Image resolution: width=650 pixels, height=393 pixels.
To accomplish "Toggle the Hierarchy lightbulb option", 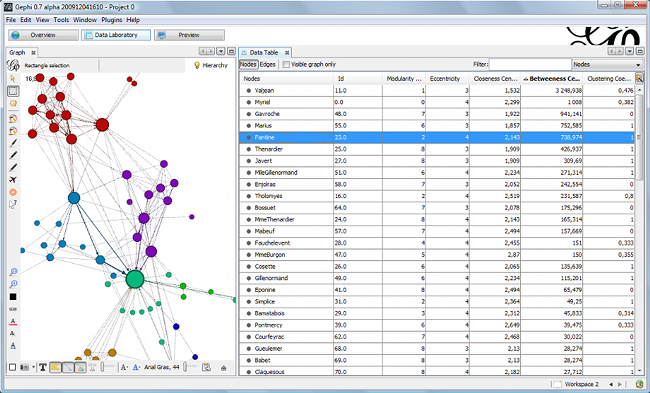I will tap(211, 65).
